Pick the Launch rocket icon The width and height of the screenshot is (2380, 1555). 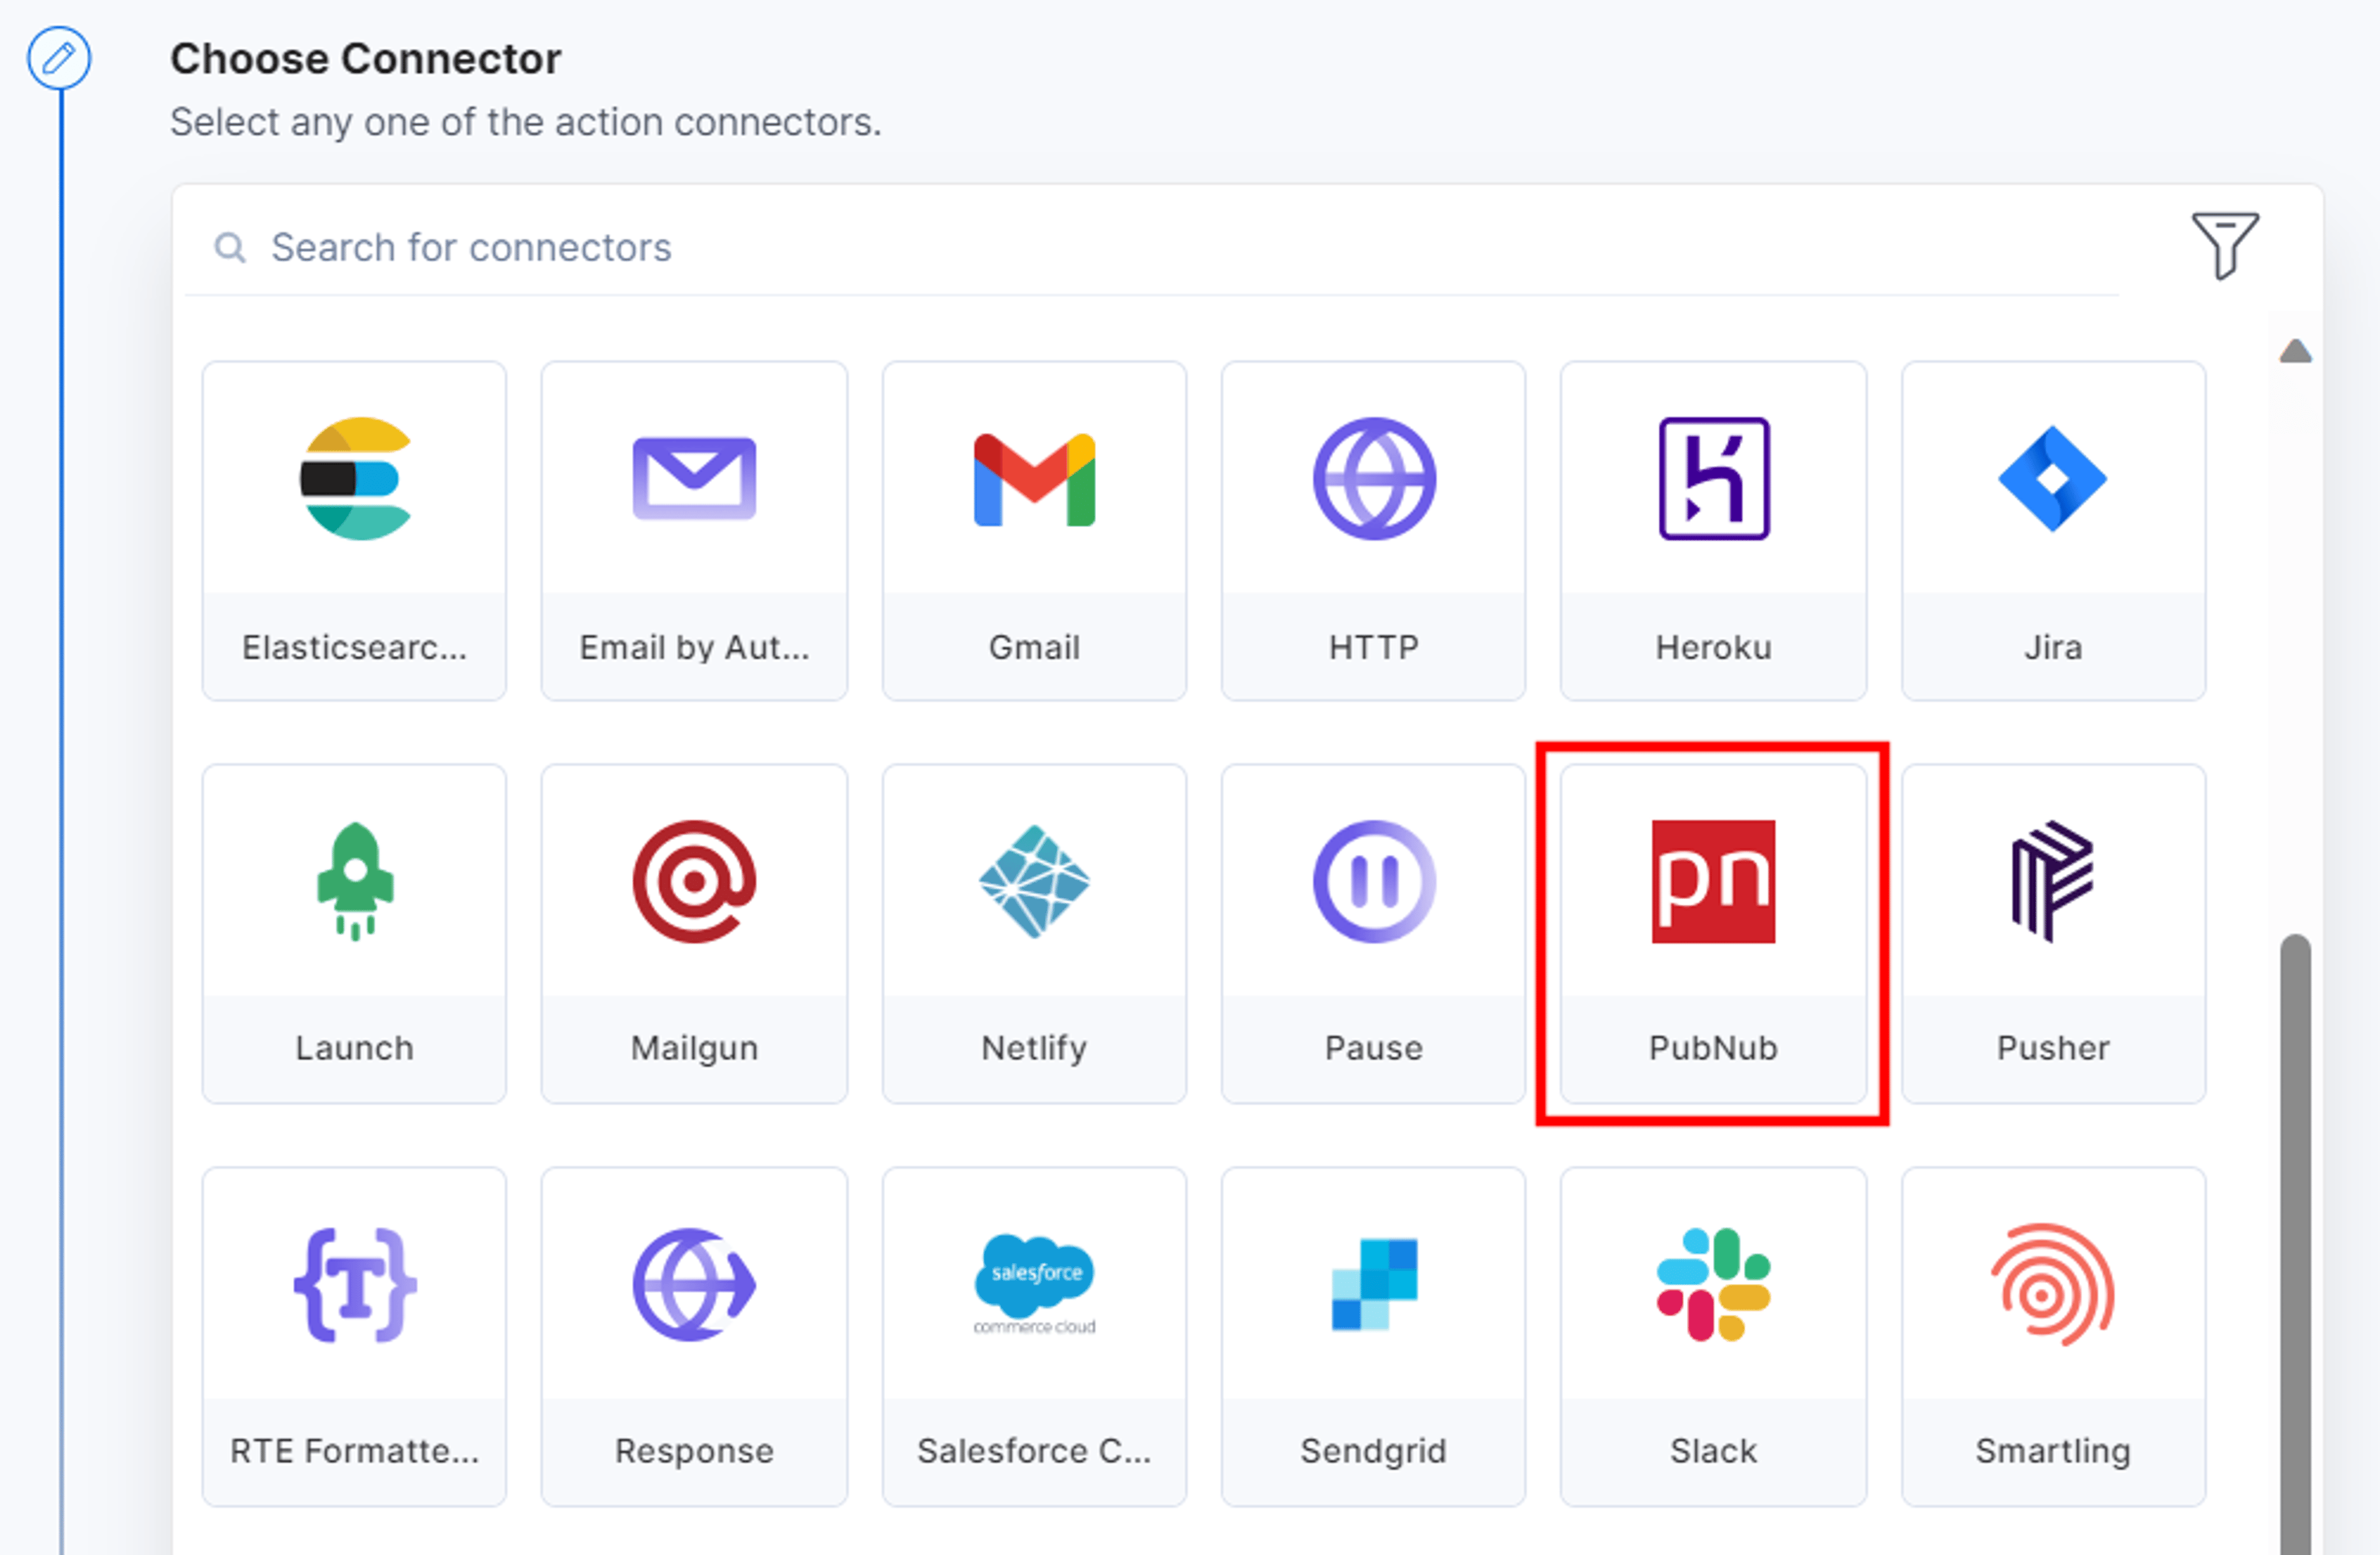pyautogui.click(x=355, y=881)
